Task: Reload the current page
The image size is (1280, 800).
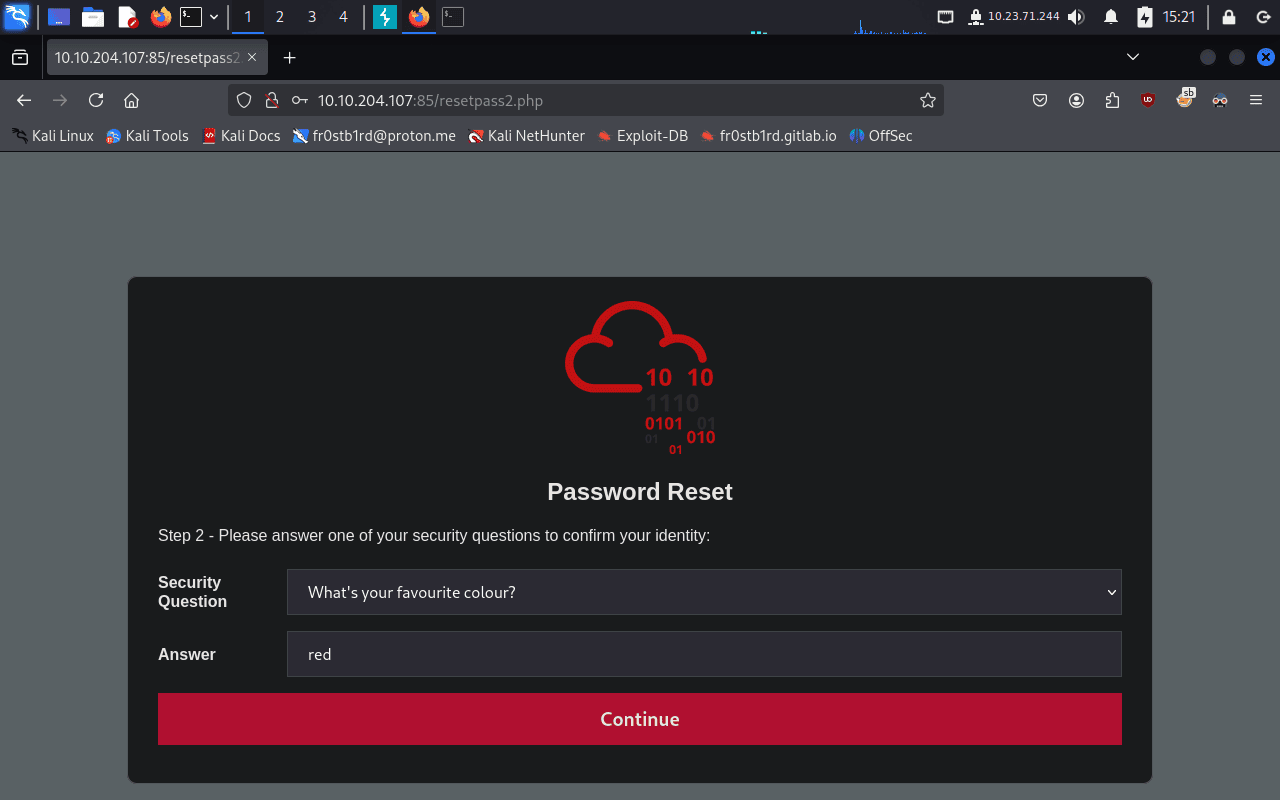Action: tap(96, 100)
